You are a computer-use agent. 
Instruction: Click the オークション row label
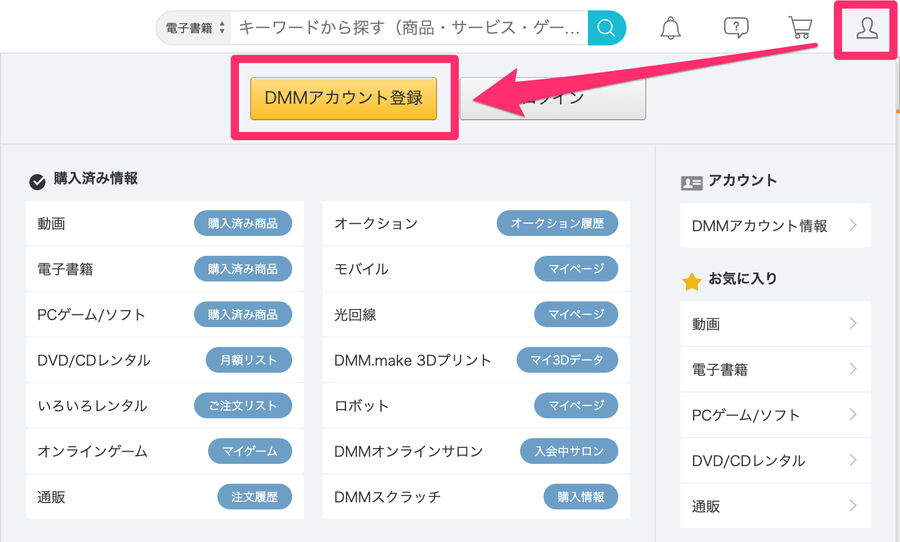[x=376, y=223]
